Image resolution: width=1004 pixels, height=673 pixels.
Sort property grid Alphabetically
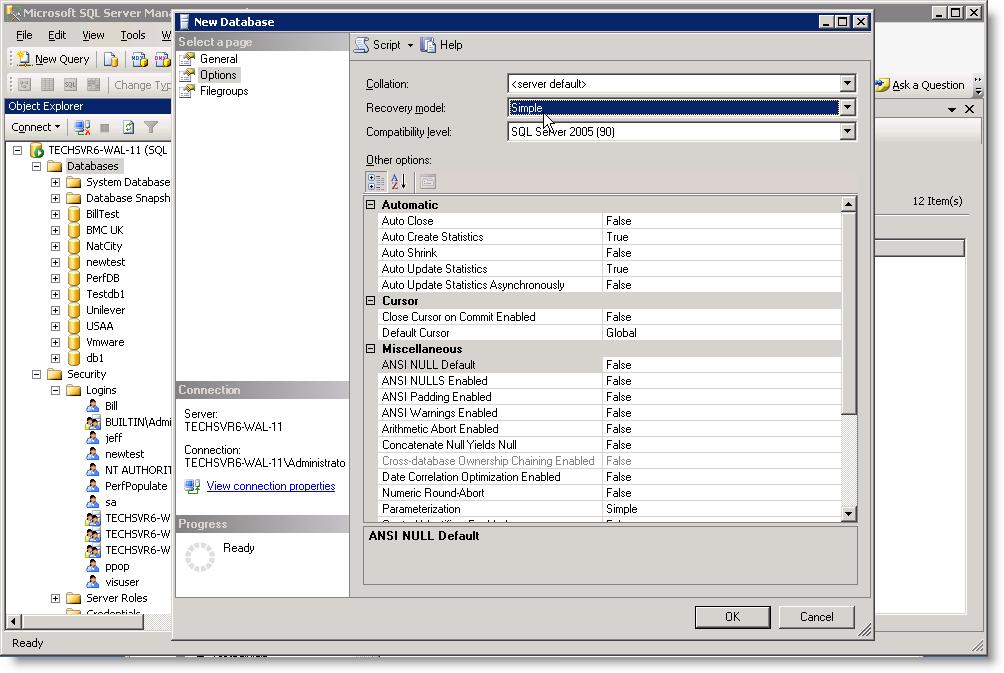click(398, 182)
